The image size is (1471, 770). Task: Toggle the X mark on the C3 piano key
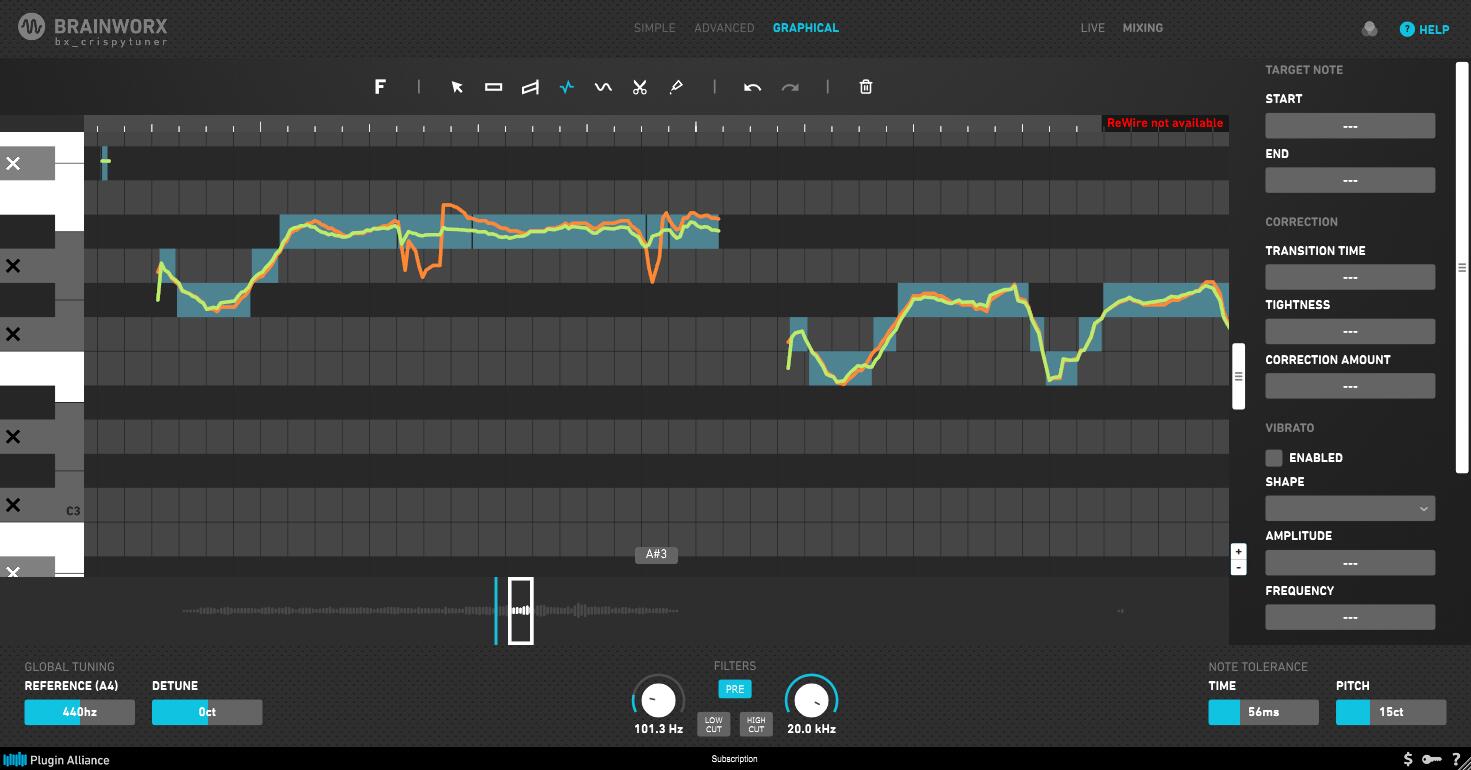point(13,505)
